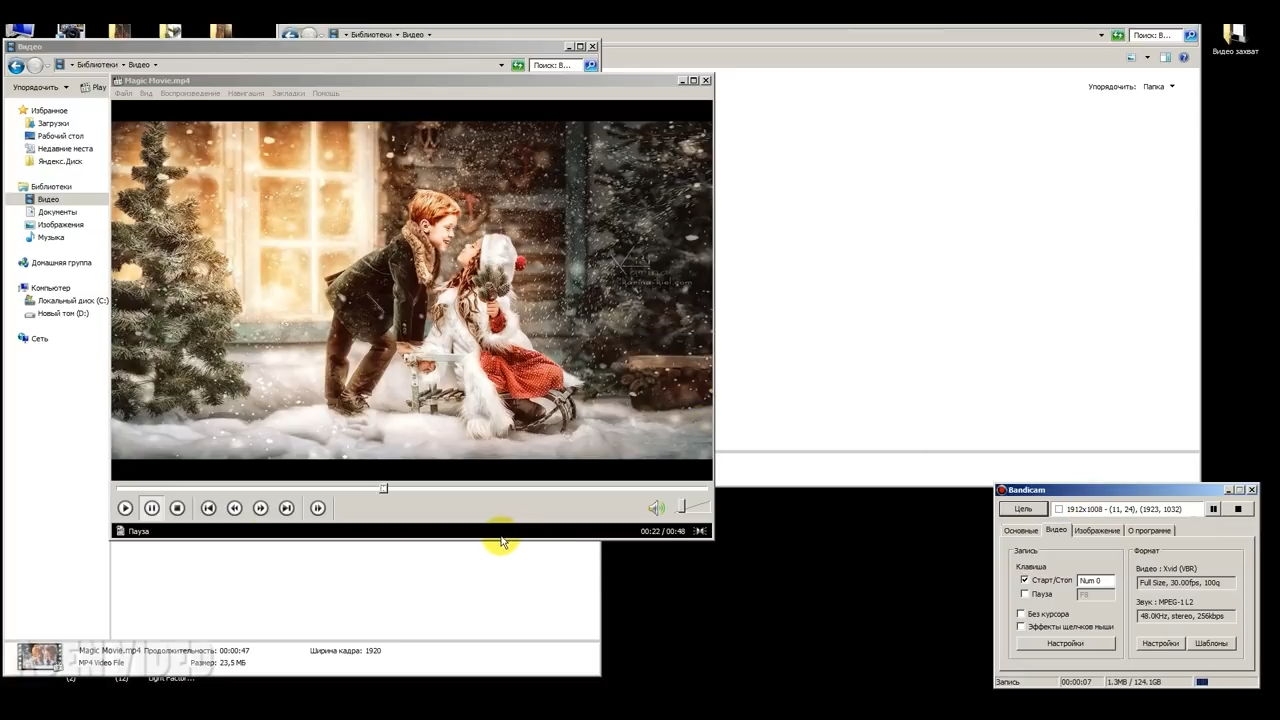Pause recording in Bandicam

(x=1213, y=509)
